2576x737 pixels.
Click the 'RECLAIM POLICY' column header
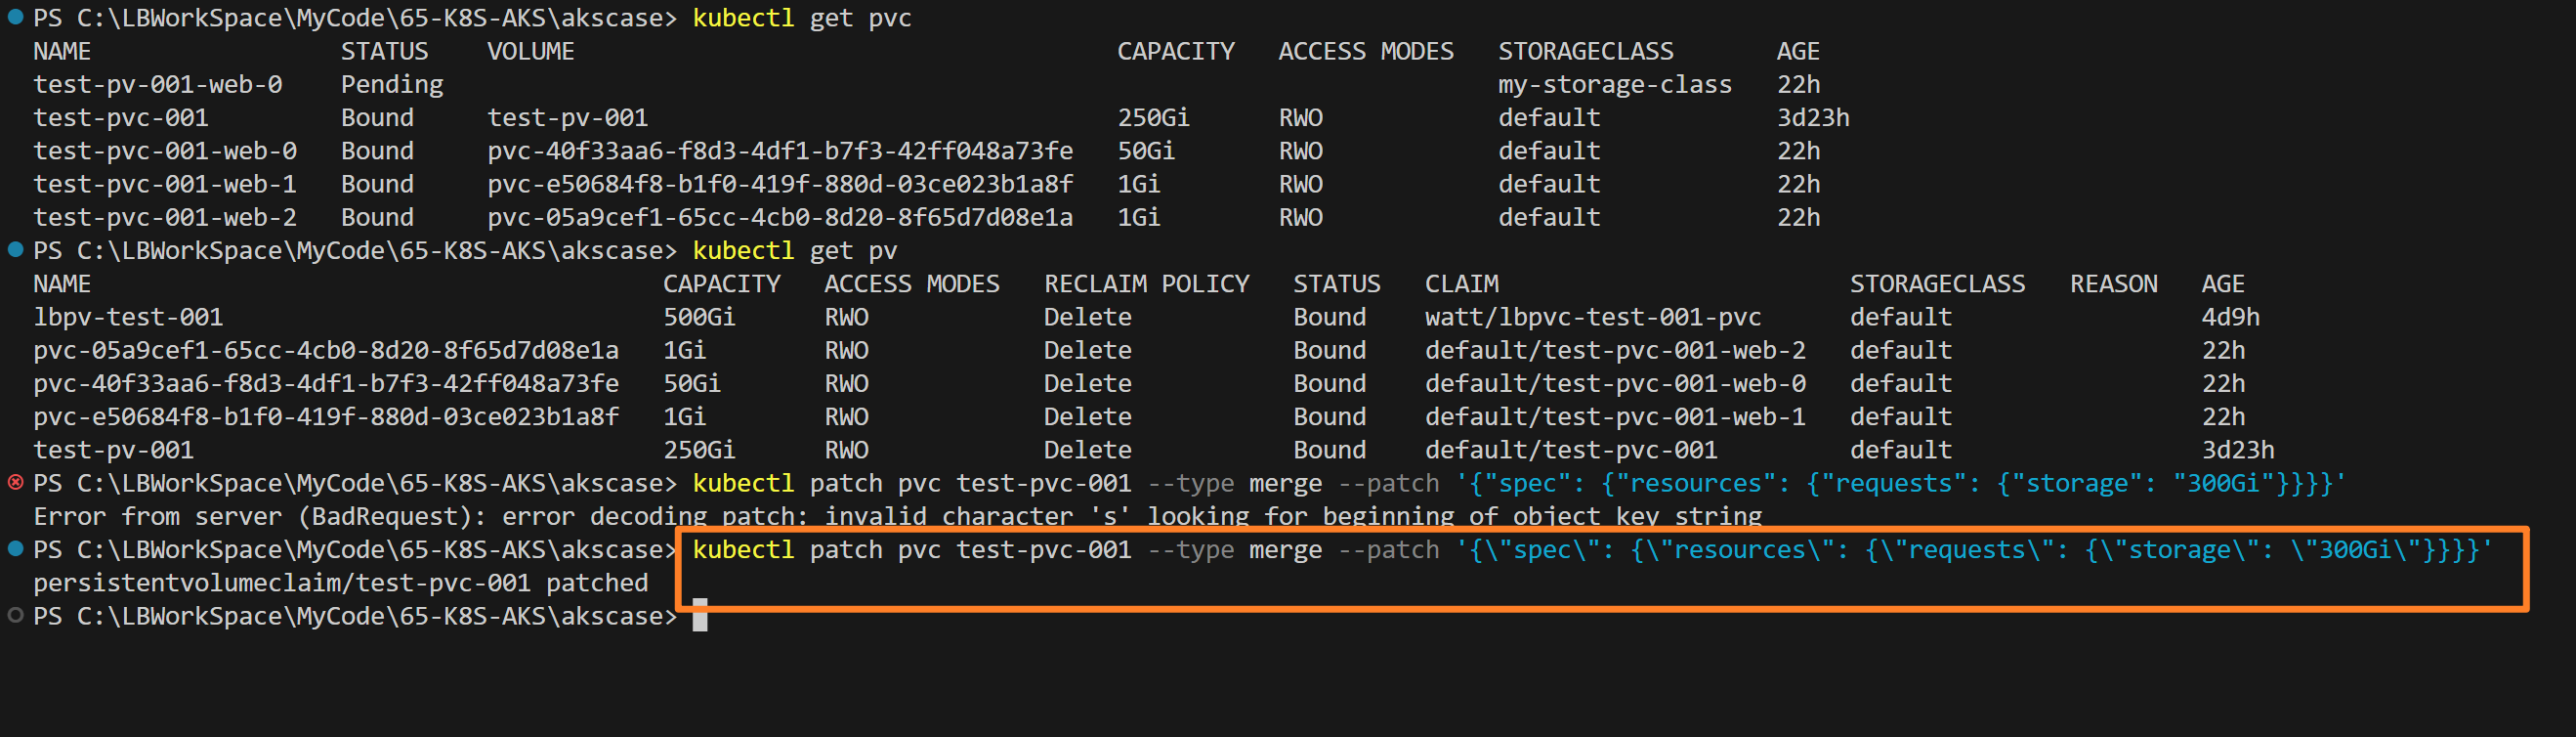pos(1146,284)
